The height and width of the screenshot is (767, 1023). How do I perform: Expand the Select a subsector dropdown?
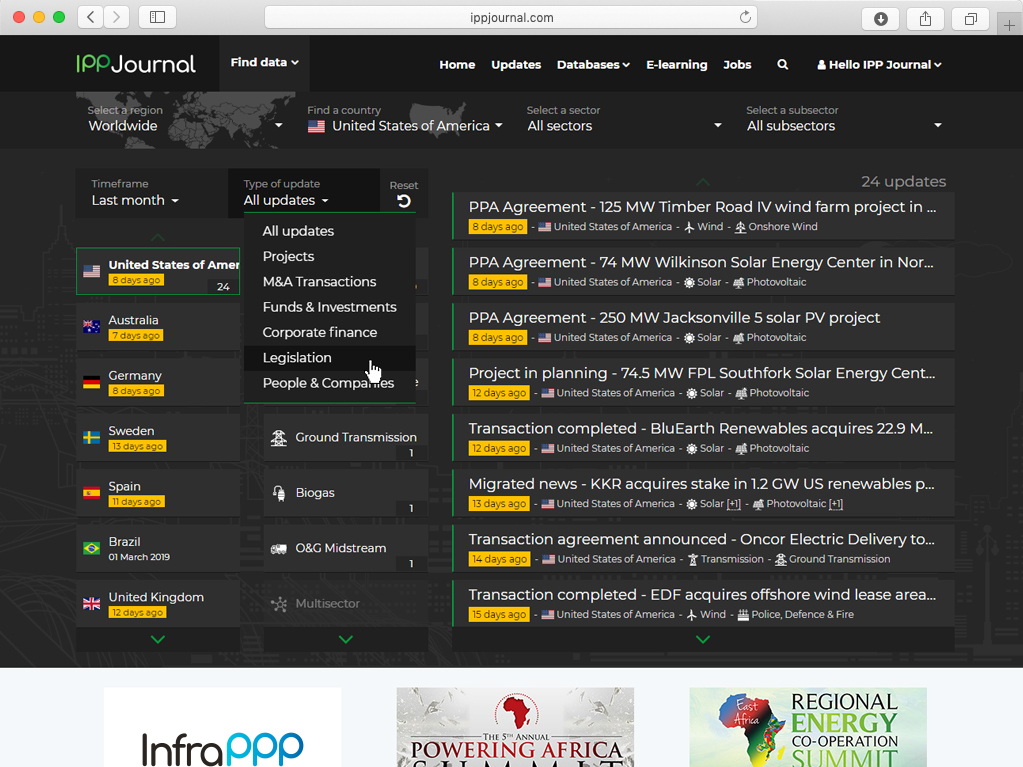tap(843, 126)
